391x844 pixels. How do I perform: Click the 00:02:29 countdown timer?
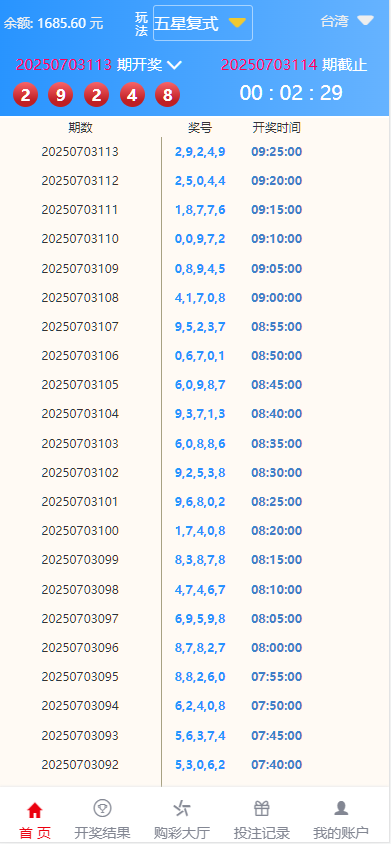pyautogui.click(x=291, y=93)
